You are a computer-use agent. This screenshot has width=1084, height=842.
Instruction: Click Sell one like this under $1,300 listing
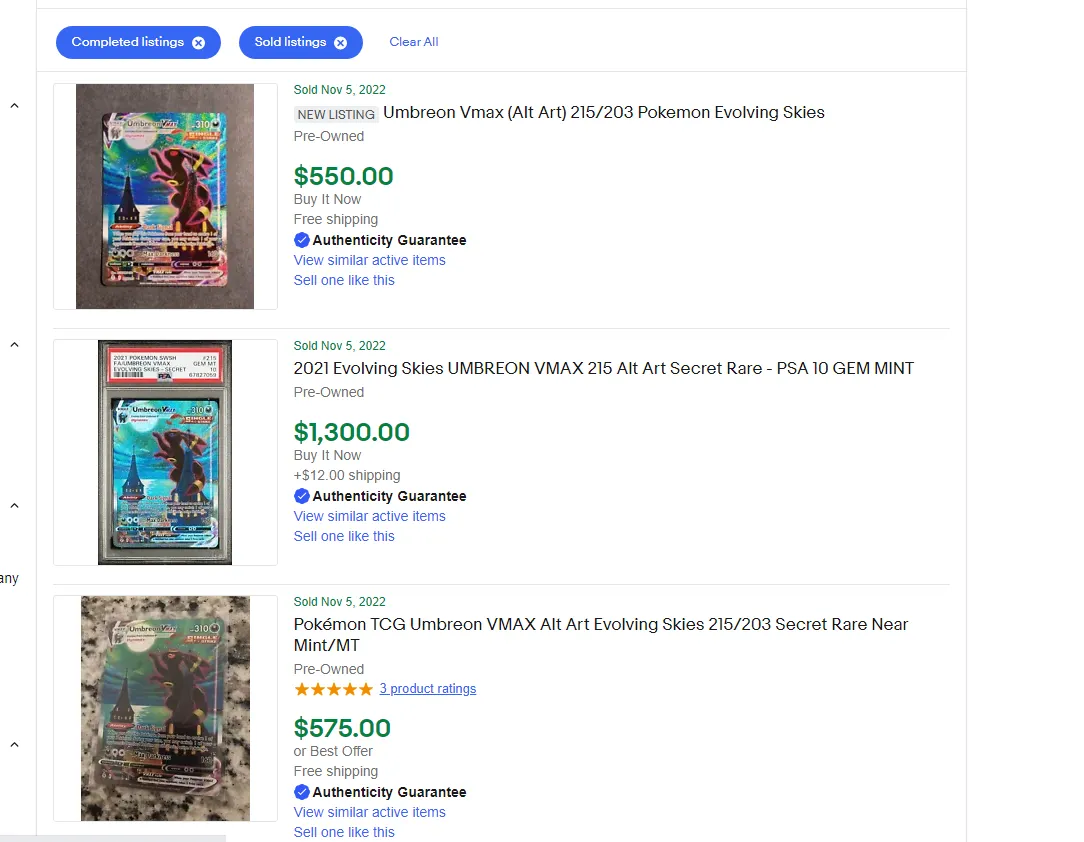[344, 536]
